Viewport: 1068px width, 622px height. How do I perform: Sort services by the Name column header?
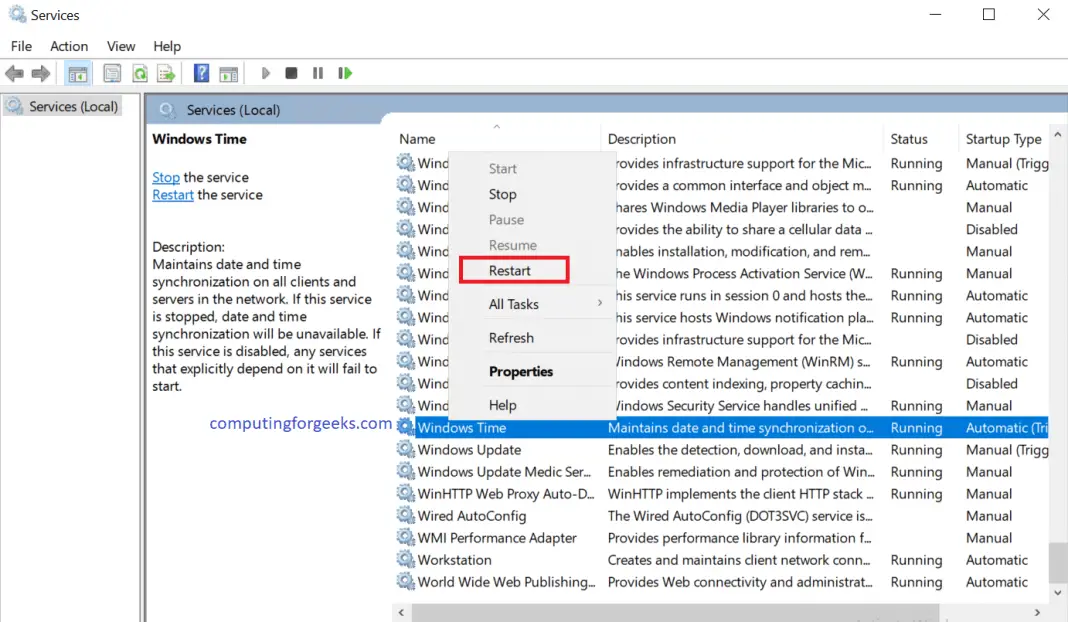pos(417,138)
